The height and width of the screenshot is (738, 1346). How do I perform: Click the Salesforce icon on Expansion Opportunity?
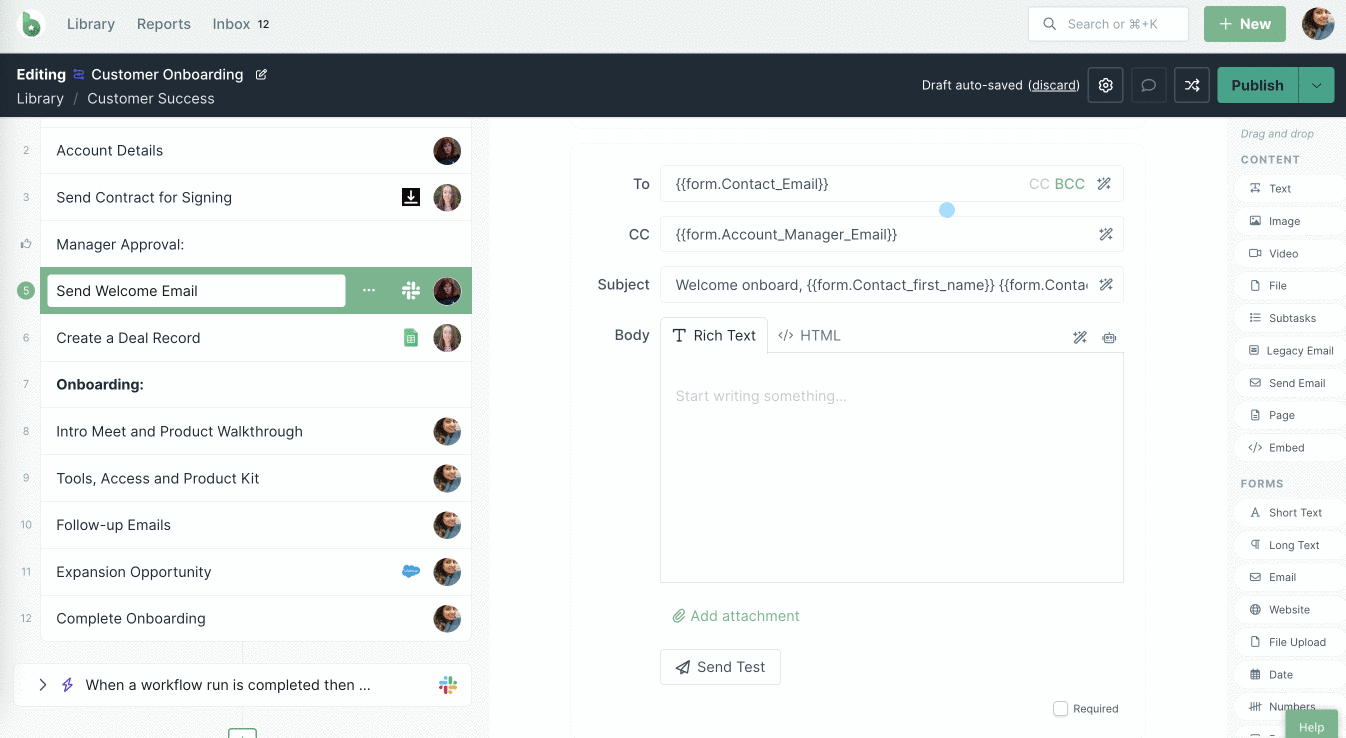pyautogui.click(x=410, y=572)
